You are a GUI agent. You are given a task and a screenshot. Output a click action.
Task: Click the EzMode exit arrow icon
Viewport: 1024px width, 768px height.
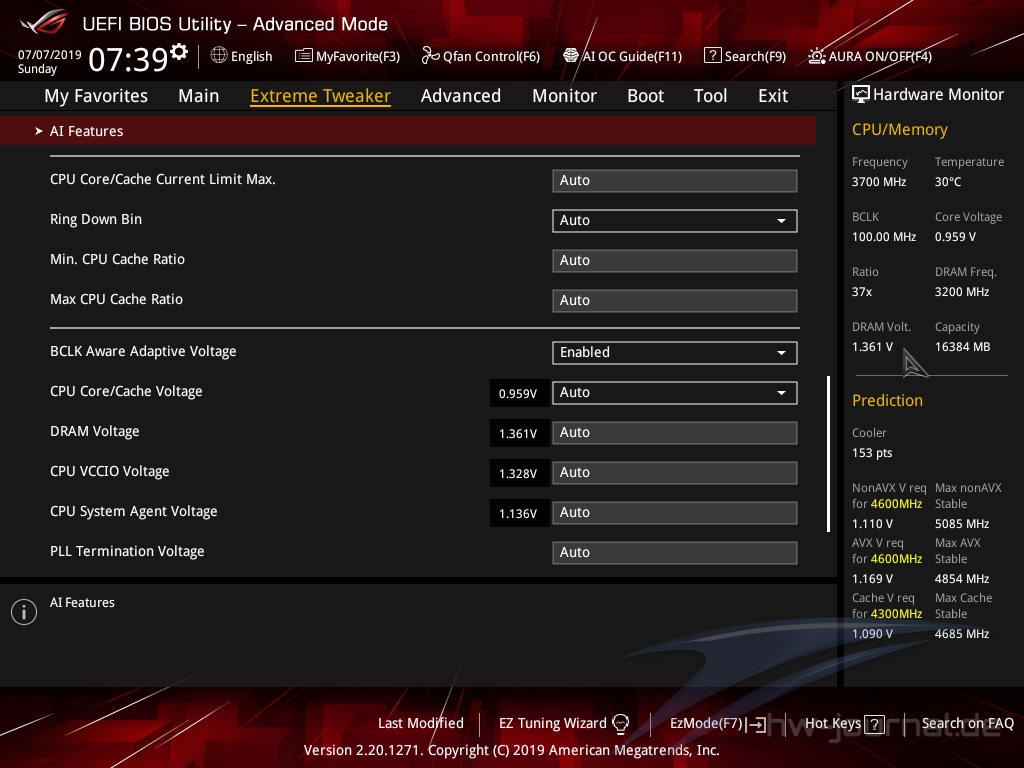point(756,724)
